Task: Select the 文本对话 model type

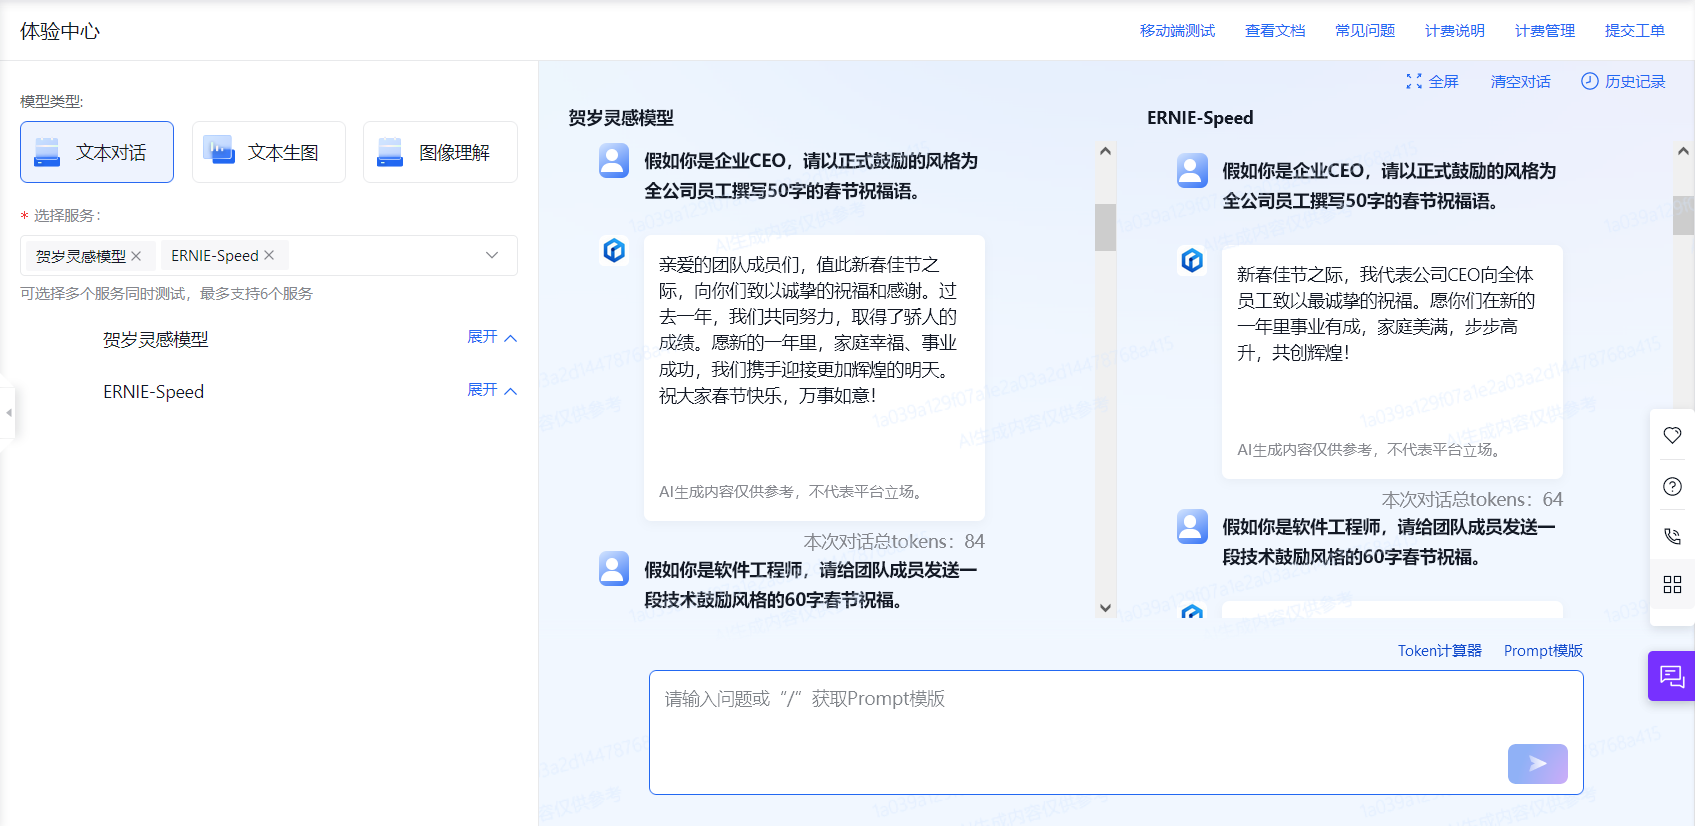Action: [x=97, y=152]
